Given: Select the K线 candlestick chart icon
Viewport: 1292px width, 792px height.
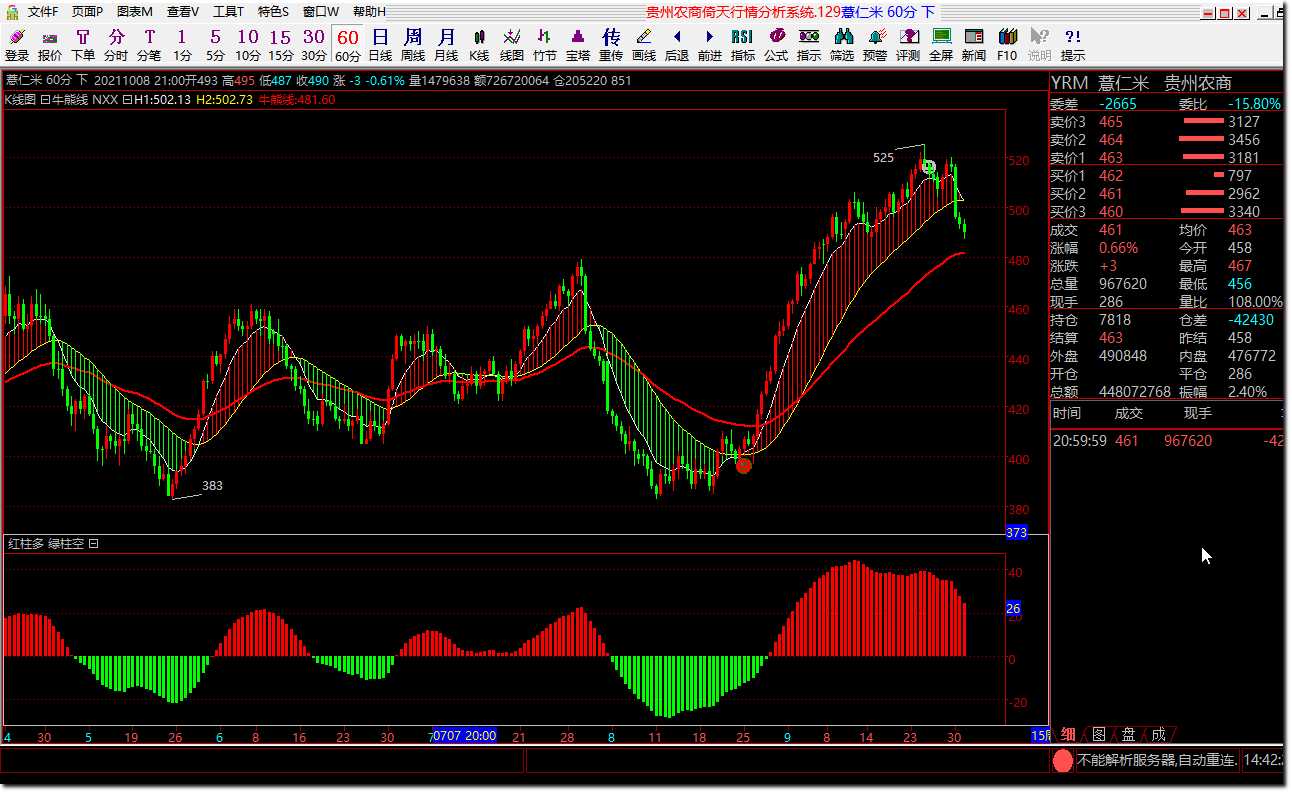Looking at the screenshot, I should pyautogui.click(x=479, y=45).
